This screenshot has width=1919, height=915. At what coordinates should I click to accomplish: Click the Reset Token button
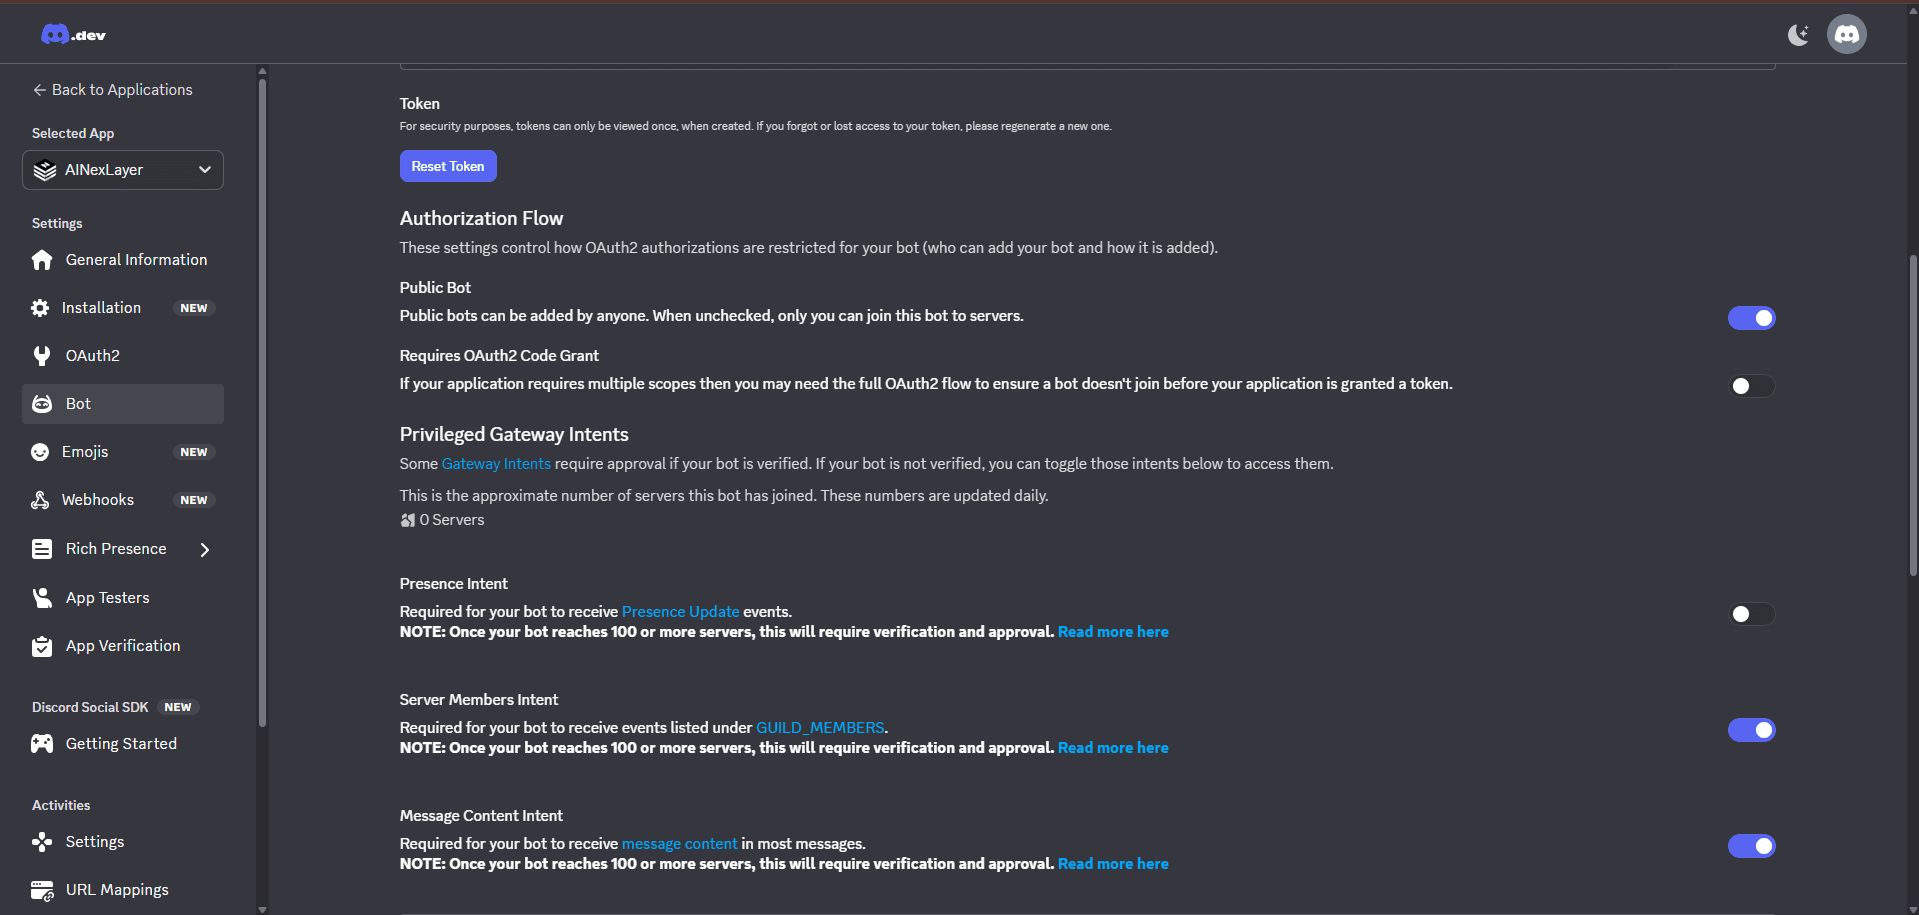pos(447,165)
